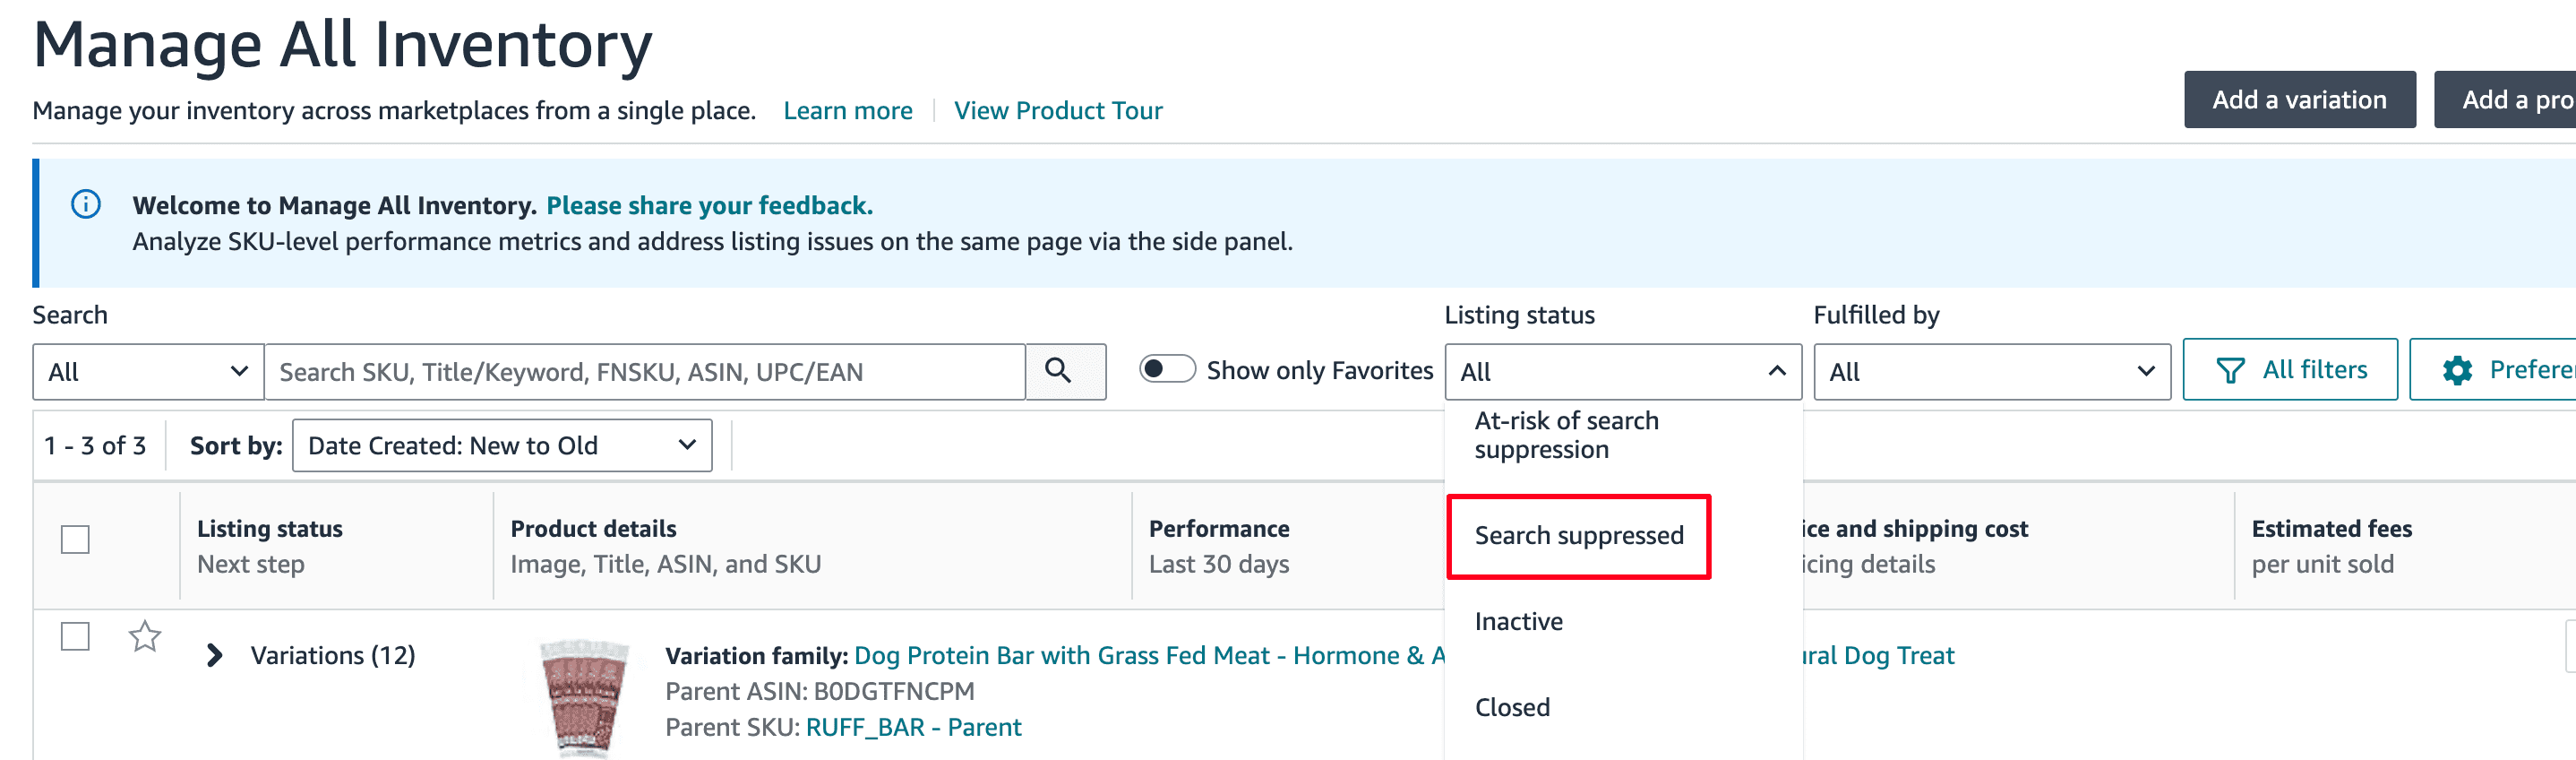Click the View Product Tour link
The height and width of the screenshot is (760, 2576).
point(1057,111)
